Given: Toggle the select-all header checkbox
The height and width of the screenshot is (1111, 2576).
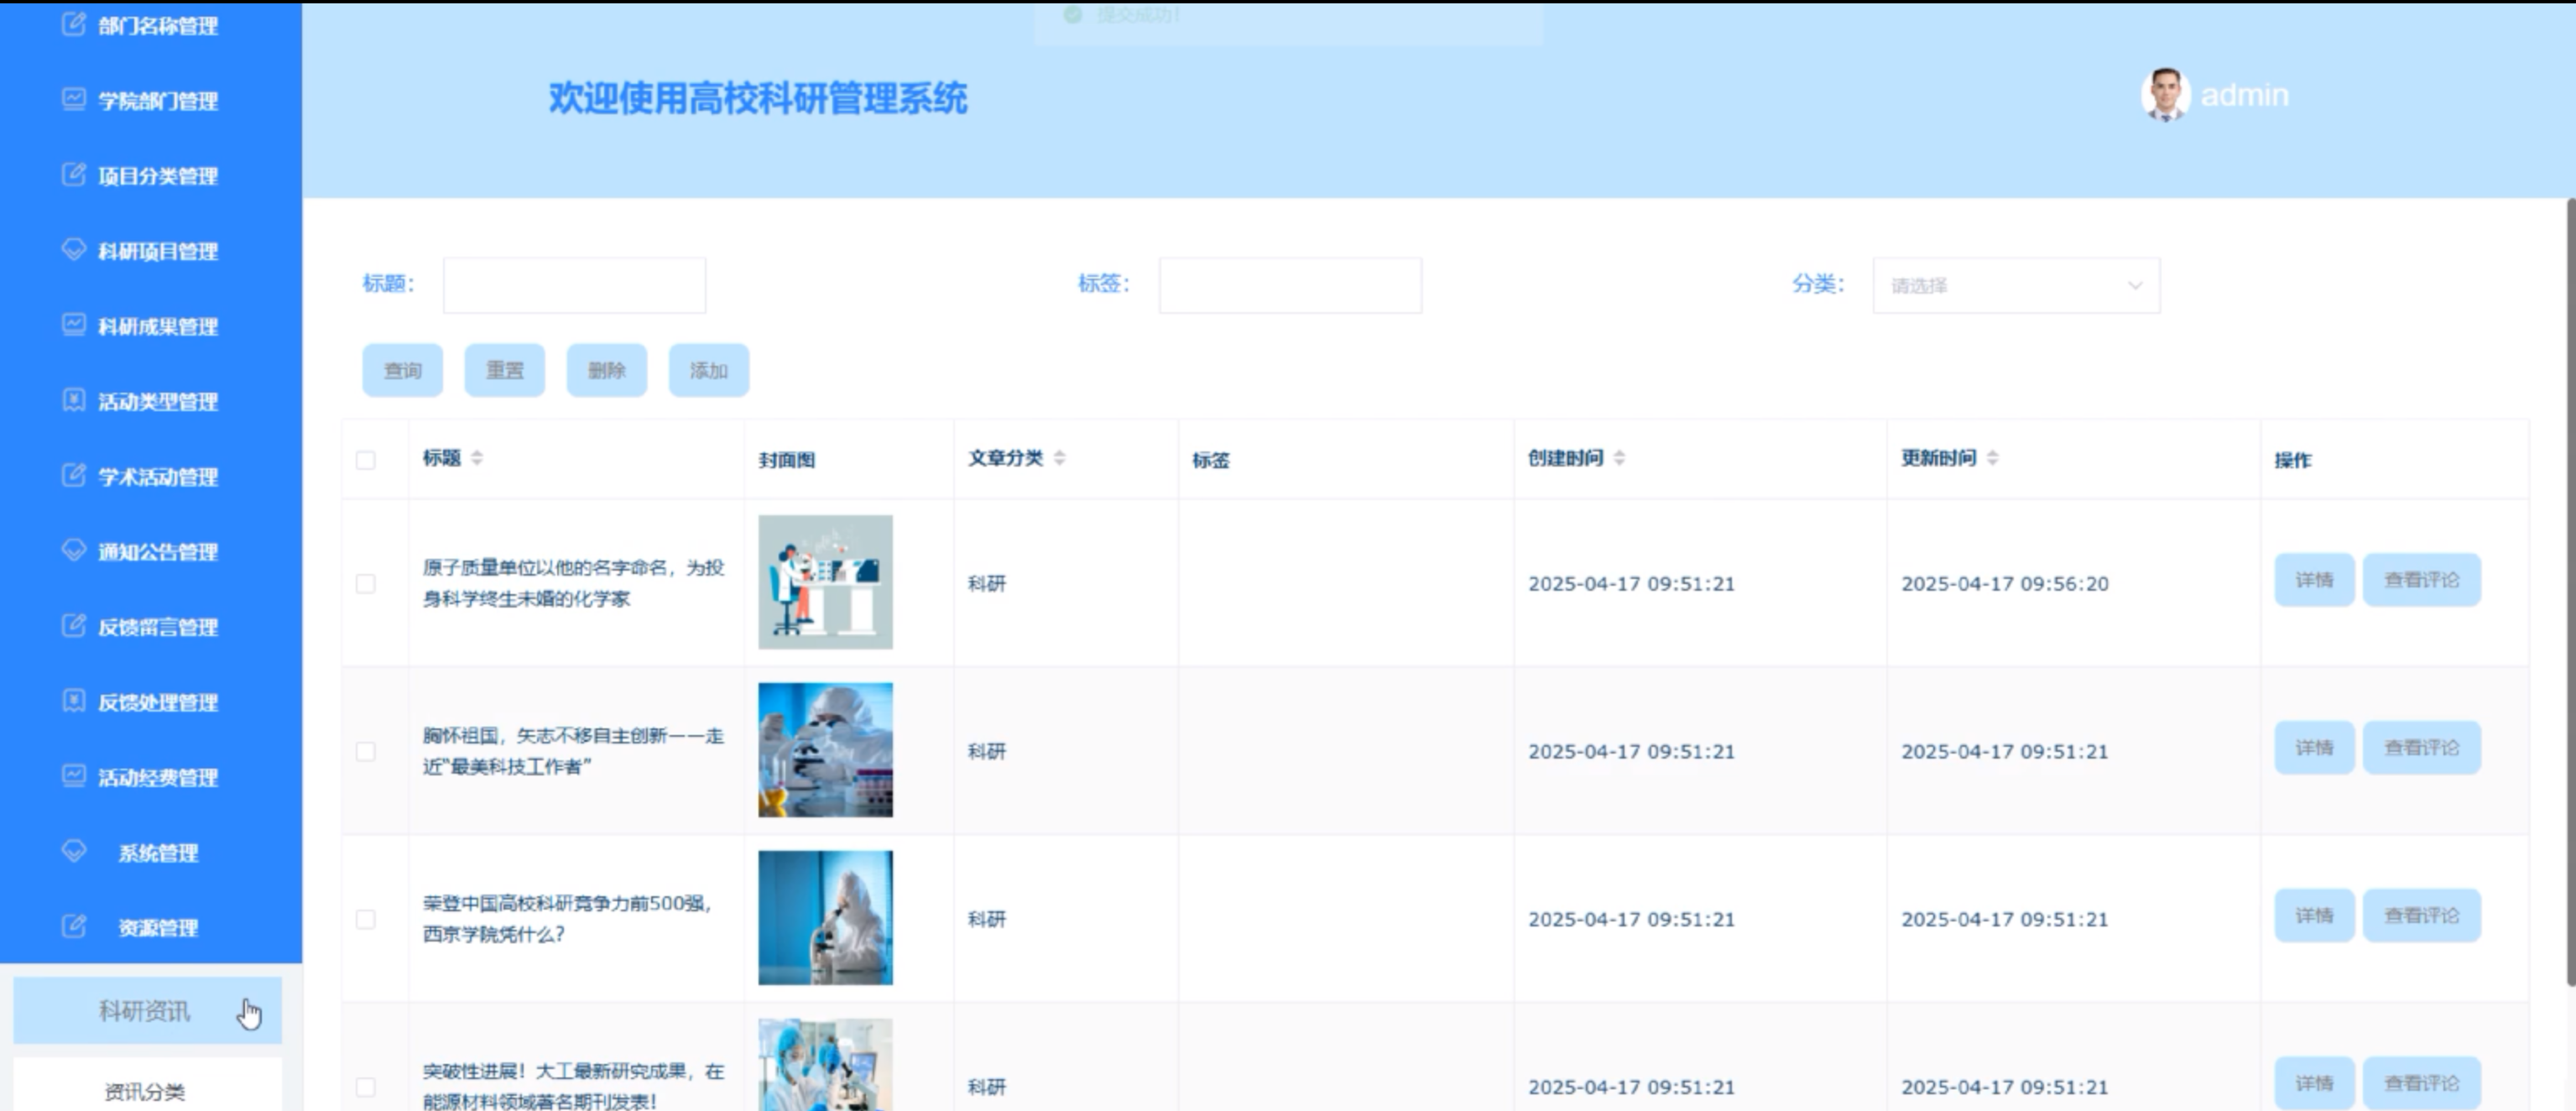Looking at the screenshot, I should click(366, 460).
